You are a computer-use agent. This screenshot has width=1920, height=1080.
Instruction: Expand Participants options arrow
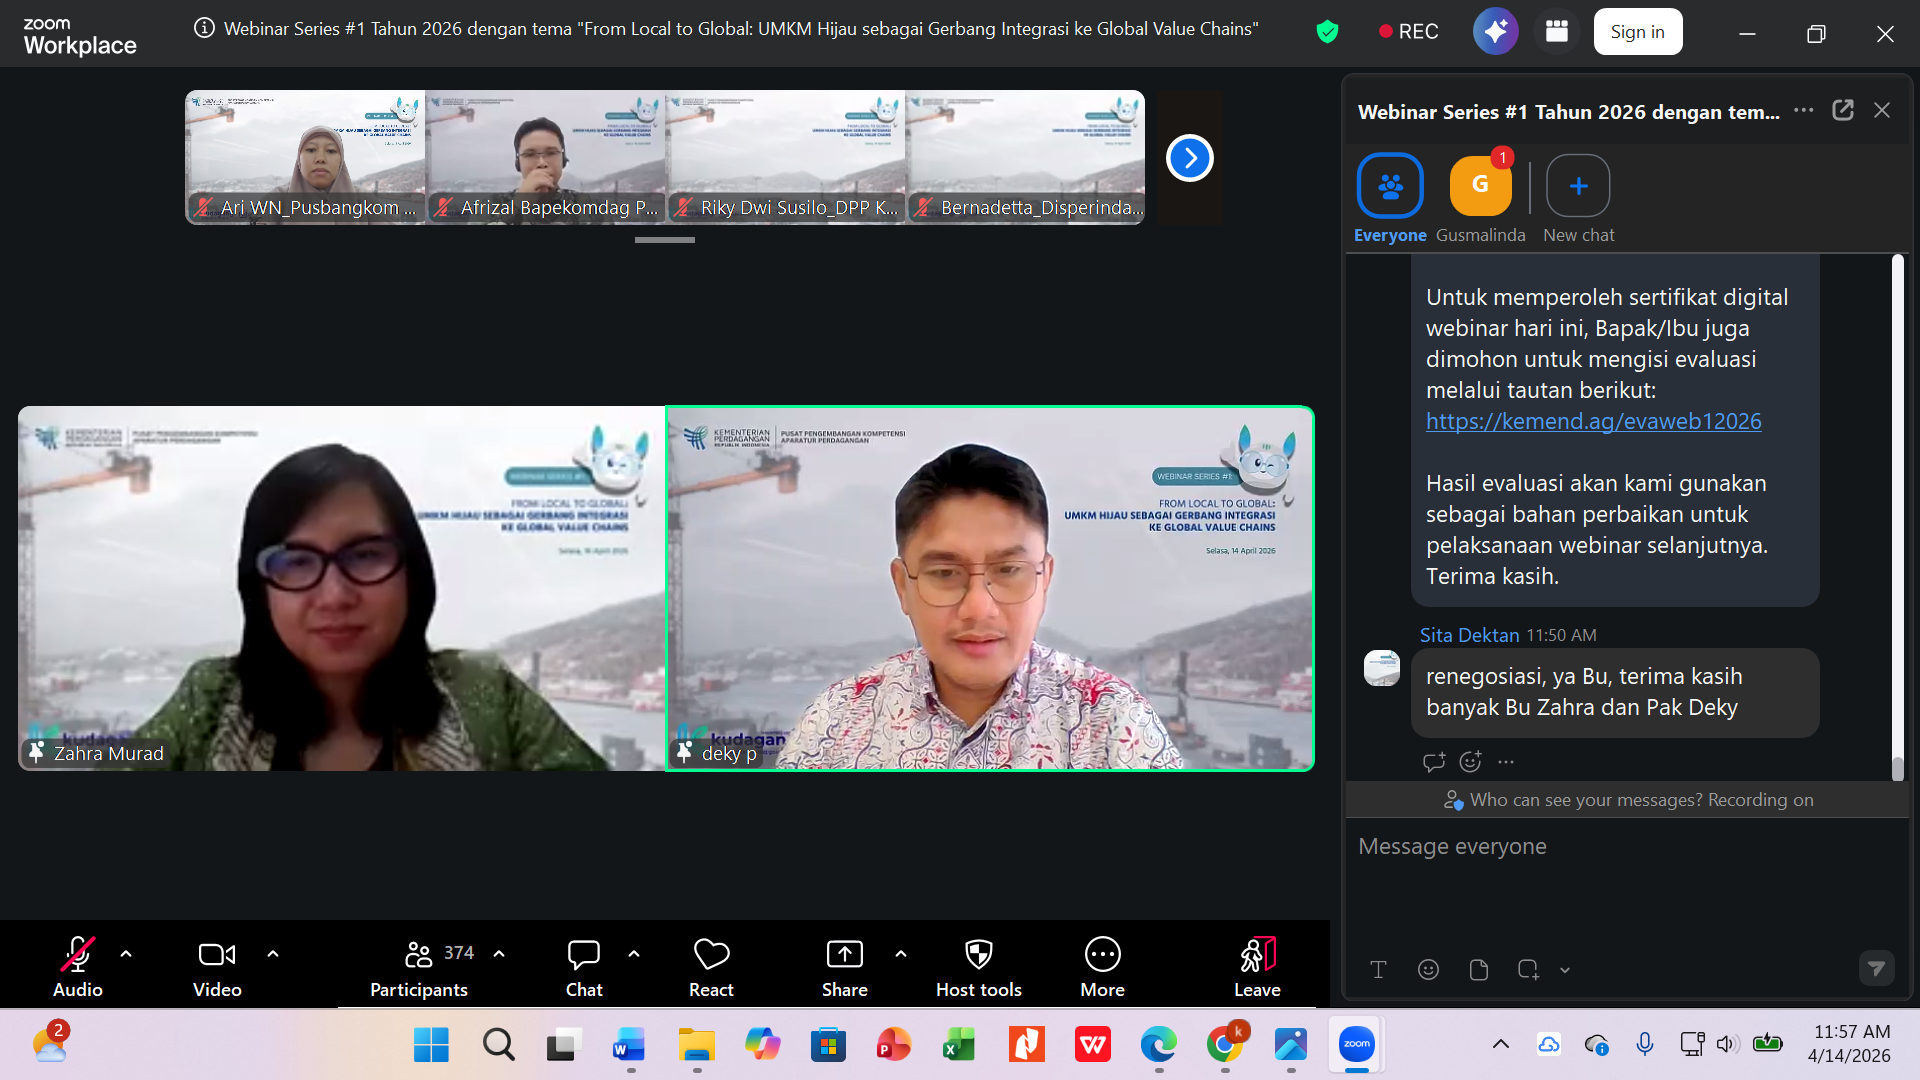pos(499,954)
